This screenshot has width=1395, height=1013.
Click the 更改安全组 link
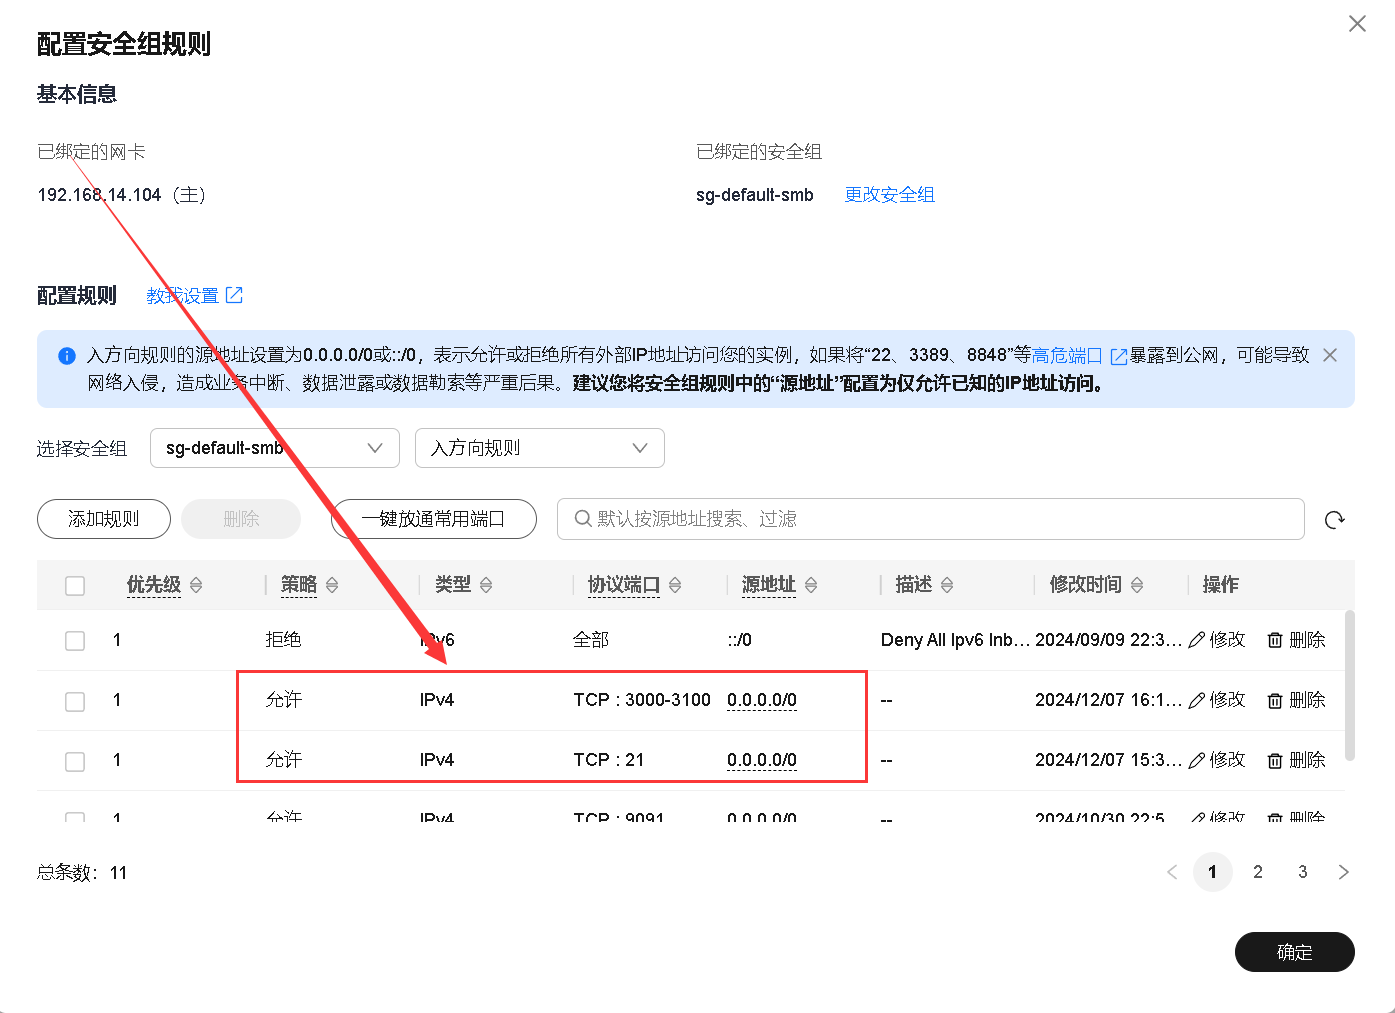[889, 194]
